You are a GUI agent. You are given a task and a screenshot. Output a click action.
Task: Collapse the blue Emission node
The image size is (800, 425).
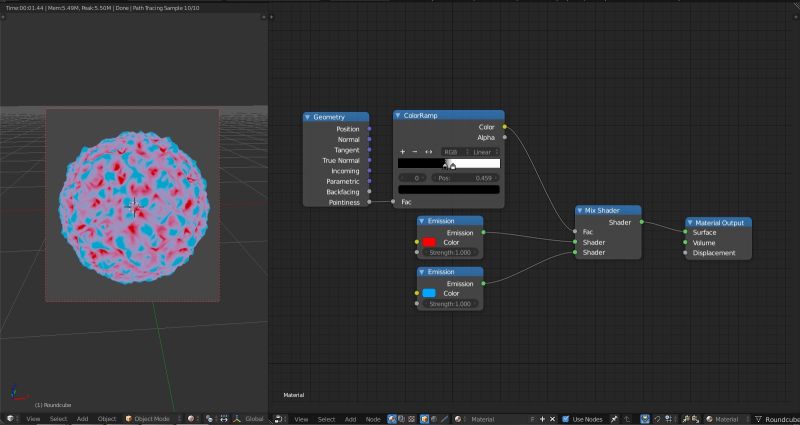(422, 272)
